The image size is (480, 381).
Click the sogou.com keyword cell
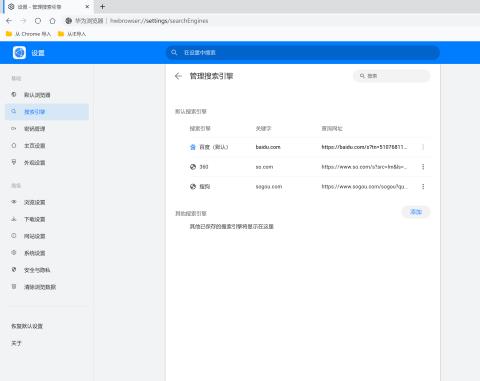[x=269, y=186]
